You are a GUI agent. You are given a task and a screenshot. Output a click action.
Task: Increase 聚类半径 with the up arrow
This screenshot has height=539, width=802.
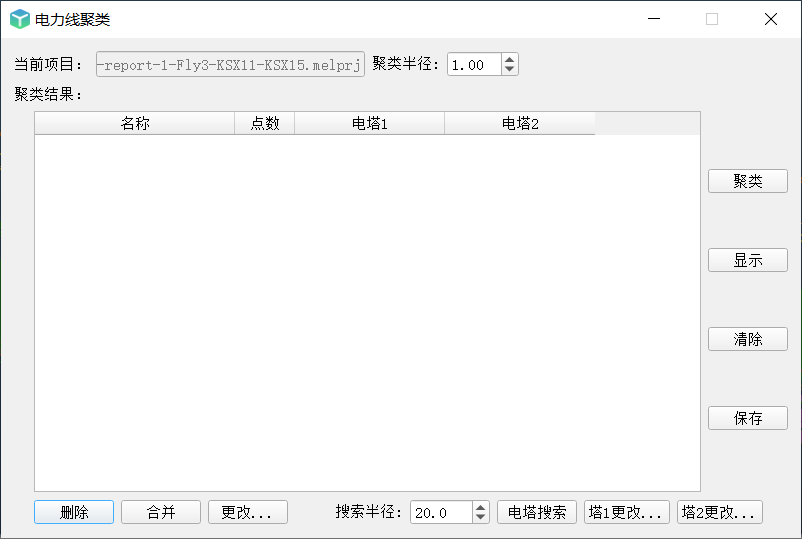pos(509,59)
